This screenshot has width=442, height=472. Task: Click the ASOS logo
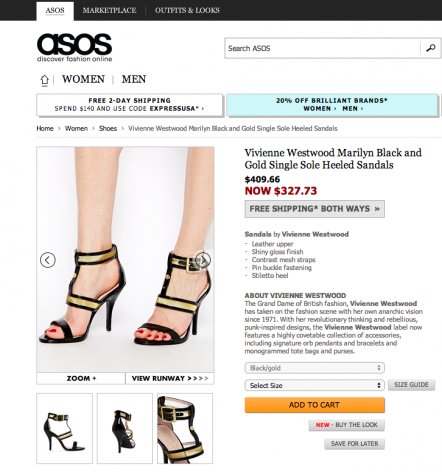point(74,48)
